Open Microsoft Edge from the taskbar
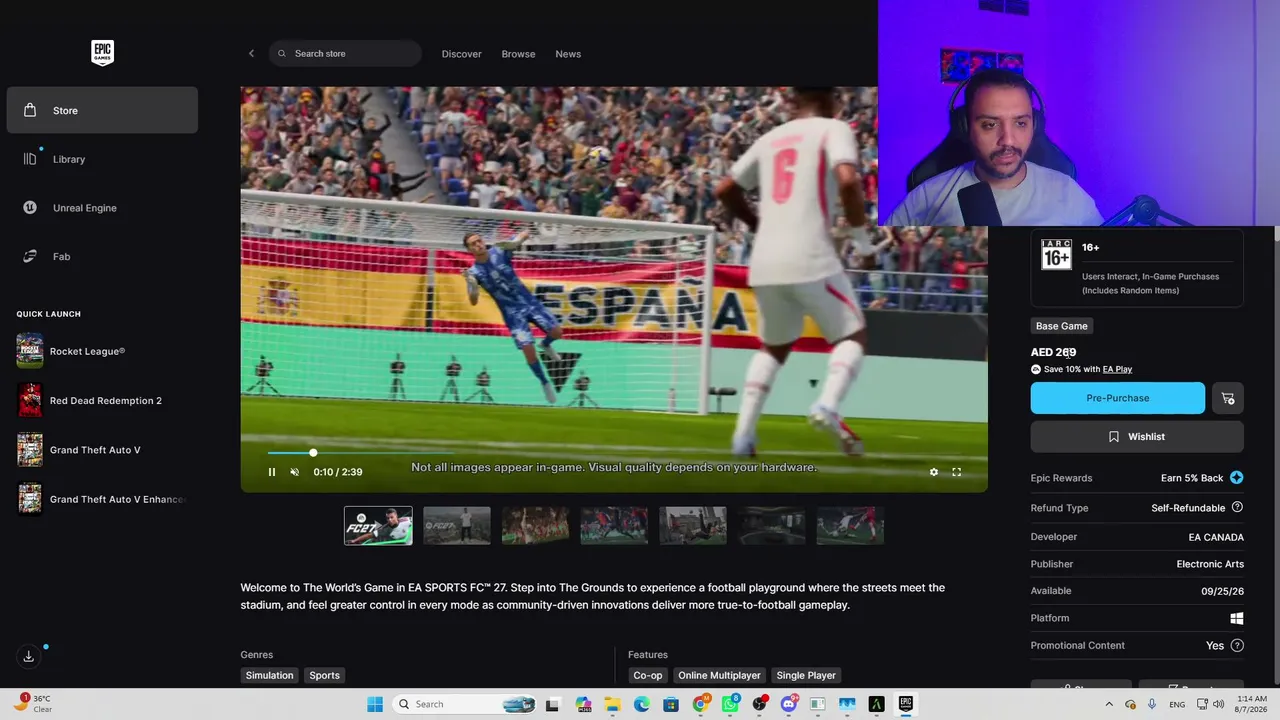 pyautogui.click(x=642, y=704)
